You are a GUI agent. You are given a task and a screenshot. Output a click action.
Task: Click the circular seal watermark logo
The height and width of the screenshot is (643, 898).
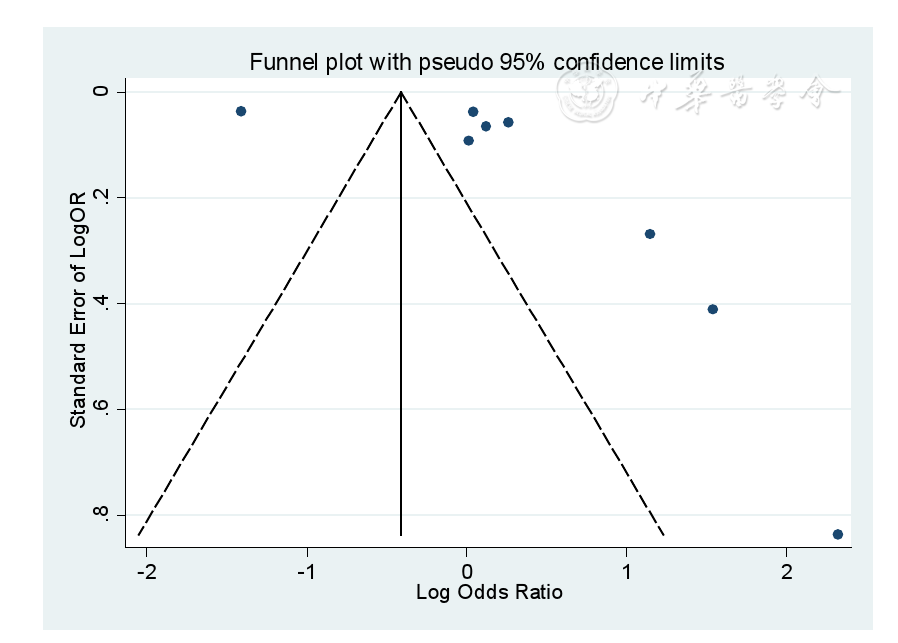589,96
